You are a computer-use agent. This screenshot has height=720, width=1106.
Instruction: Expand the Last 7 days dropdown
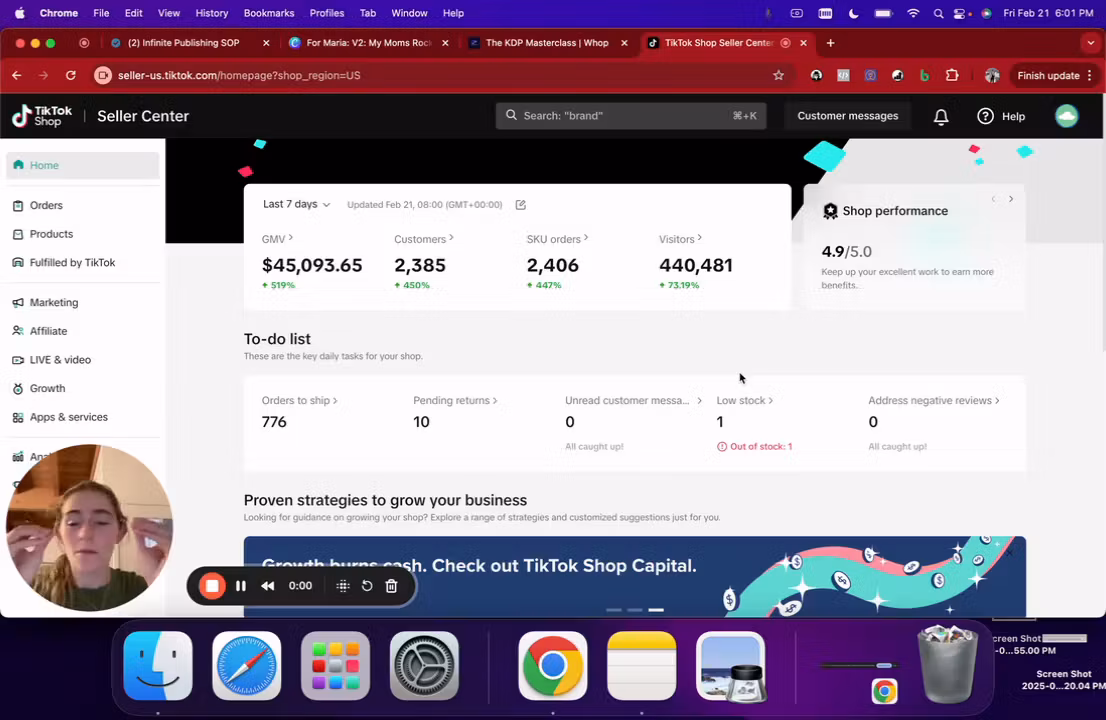point(296,204)
